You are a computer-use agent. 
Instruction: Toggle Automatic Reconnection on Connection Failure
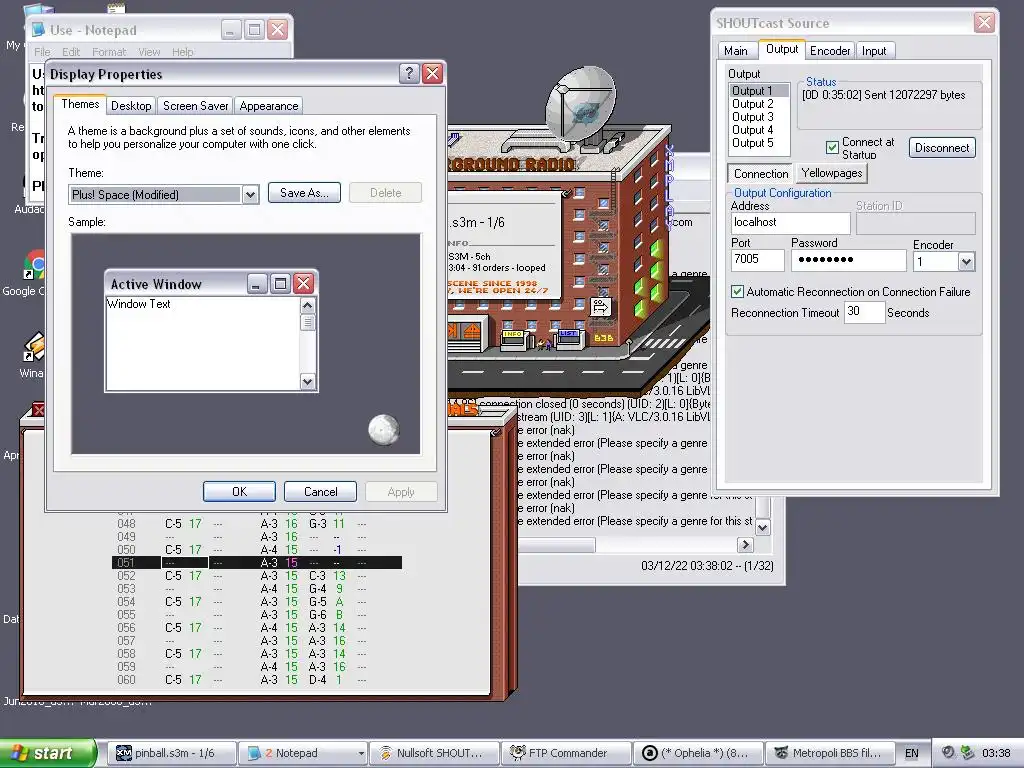pyautogui.click(x=737, y=291)
